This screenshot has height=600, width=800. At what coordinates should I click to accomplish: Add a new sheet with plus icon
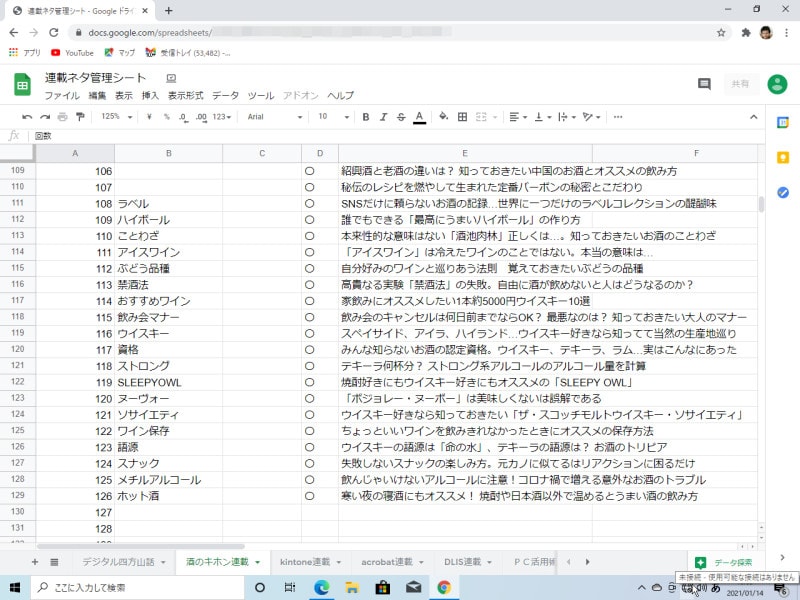[x=34, y=562]
